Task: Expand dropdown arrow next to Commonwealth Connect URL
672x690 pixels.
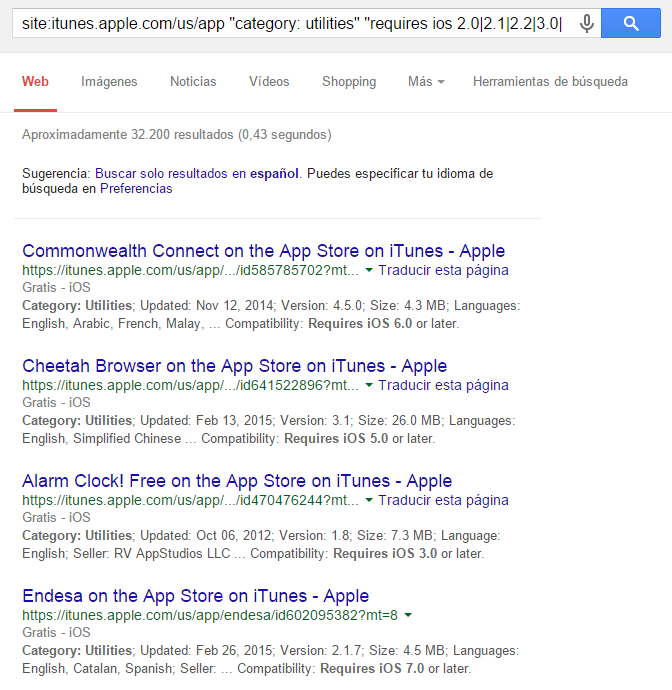Action: click(369, 270)
